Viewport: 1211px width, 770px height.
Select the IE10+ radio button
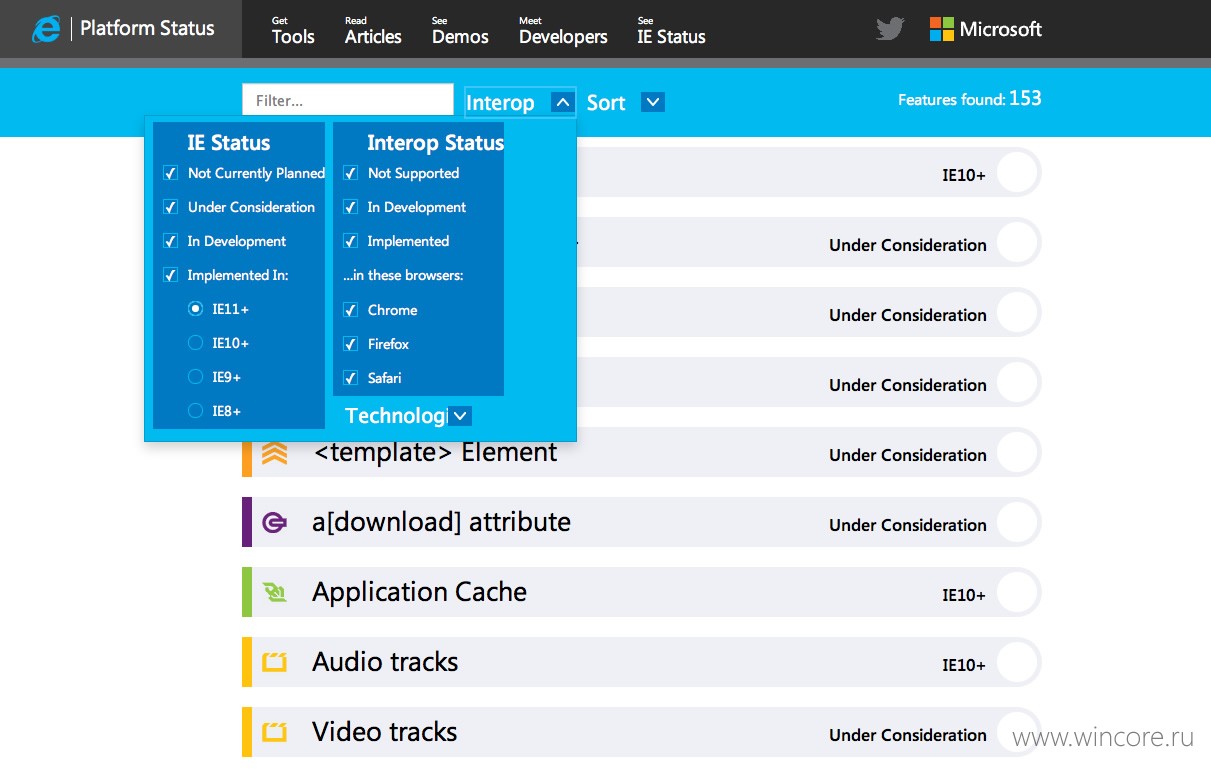(195, 343)
